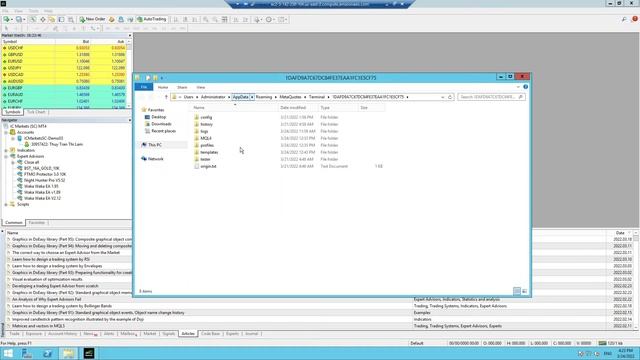Open Explorer Help question mark icon
640x360 pixels.
[525, 87]
